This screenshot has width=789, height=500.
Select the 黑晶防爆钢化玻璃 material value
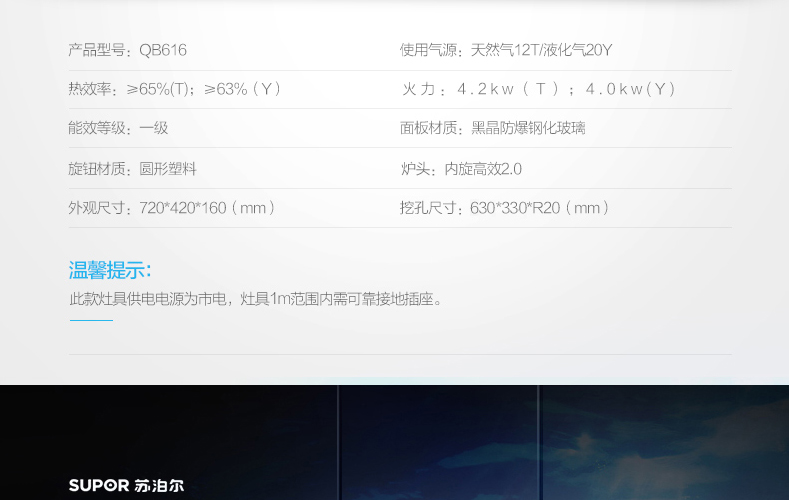[x=528, y=128]
